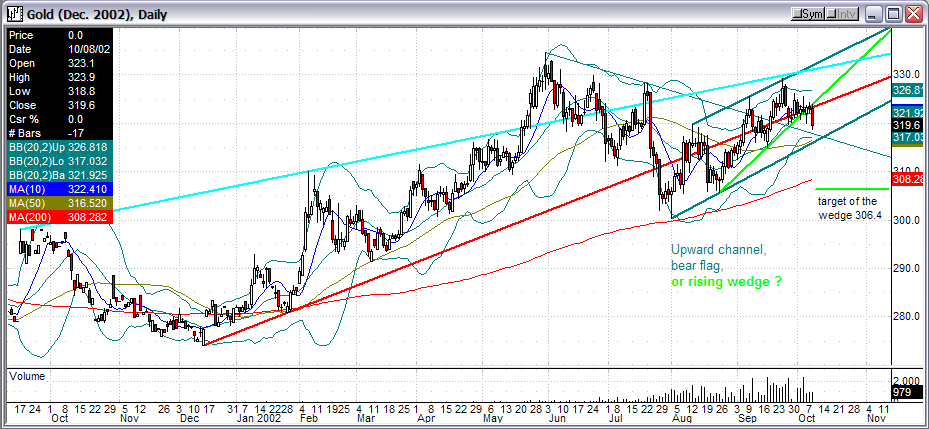Click the red 308.28 price axis marker
929x429 pixels.
coord(907,179)
